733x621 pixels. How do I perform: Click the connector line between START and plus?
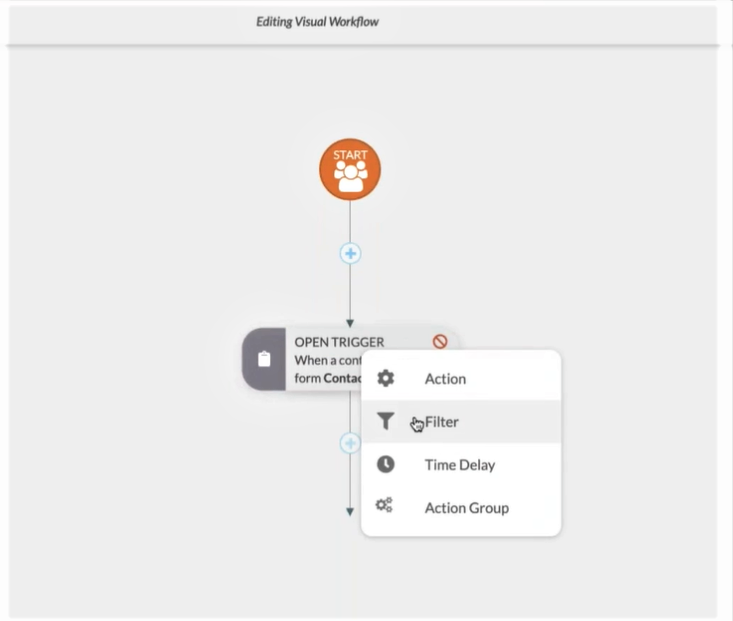(x=350, y=222)
